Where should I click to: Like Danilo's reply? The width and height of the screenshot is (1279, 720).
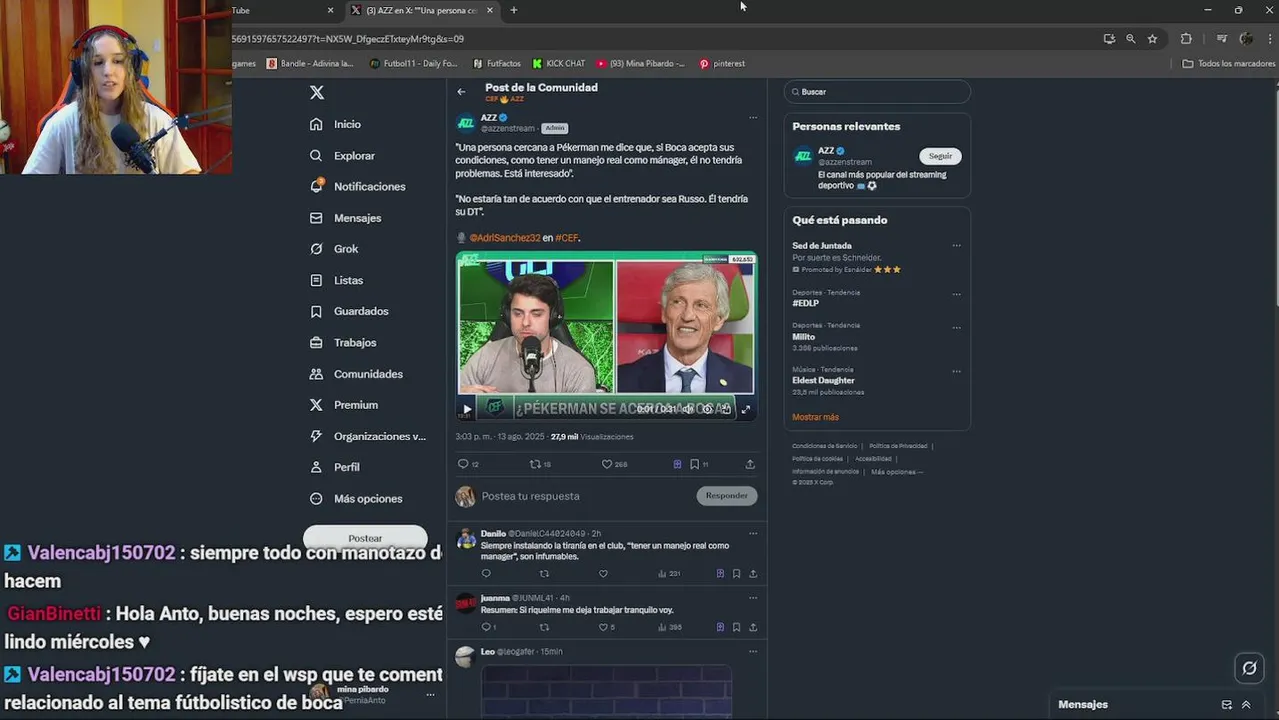(x=603, y=574)
